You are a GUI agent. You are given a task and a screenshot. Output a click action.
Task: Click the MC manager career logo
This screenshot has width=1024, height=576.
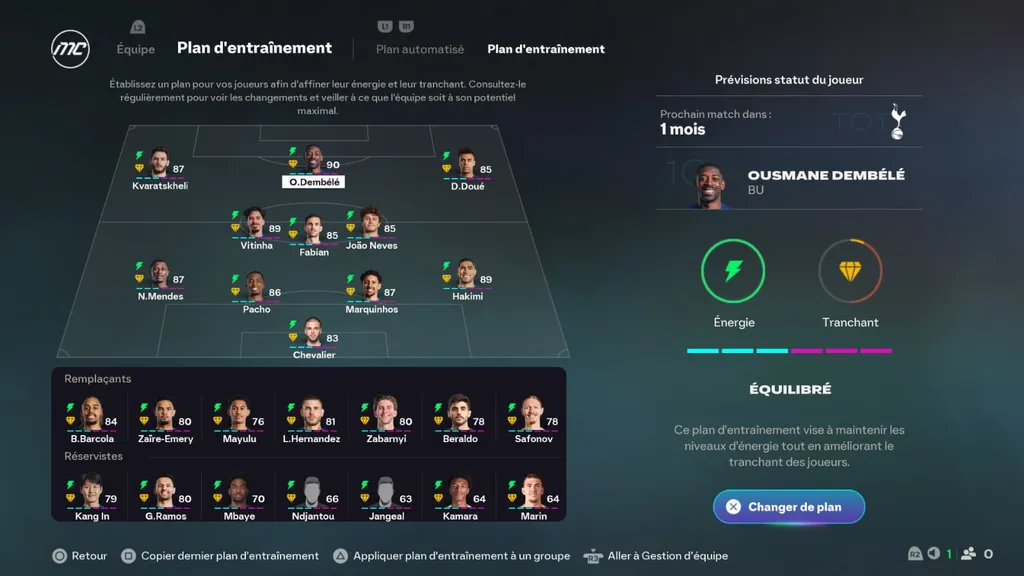[70, 49]
